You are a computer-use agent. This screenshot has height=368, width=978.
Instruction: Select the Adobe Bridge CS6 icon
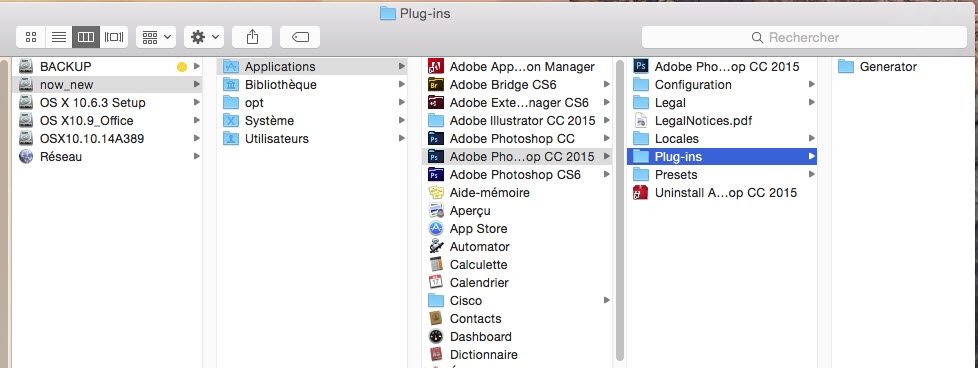coord(436,84)
